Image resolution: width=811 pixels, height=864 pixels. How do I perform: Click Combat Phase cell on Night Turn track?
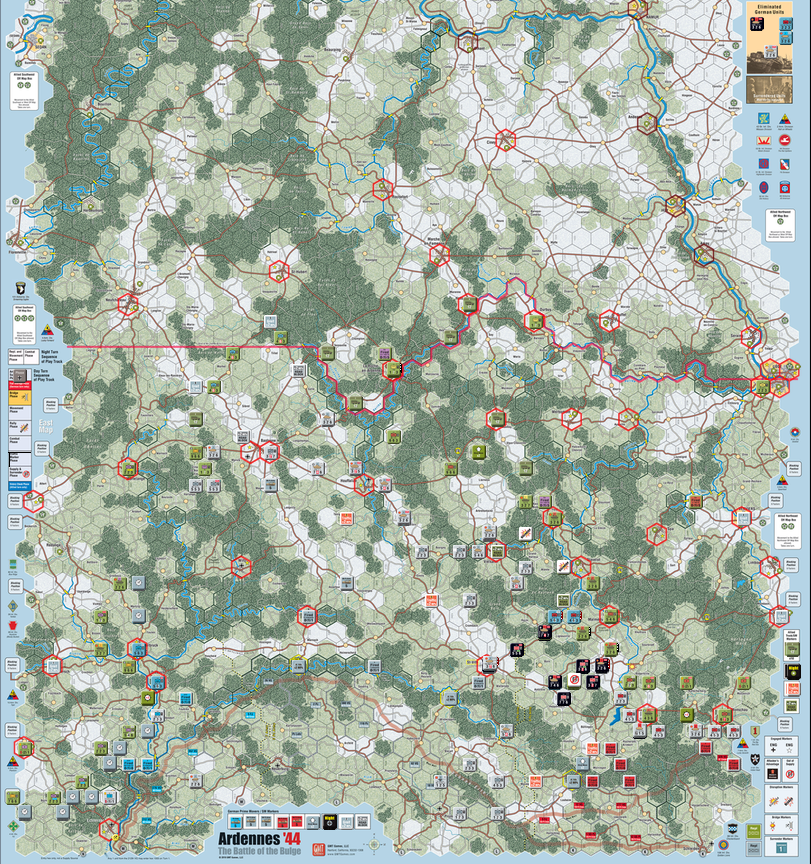[x=31, y=357]
